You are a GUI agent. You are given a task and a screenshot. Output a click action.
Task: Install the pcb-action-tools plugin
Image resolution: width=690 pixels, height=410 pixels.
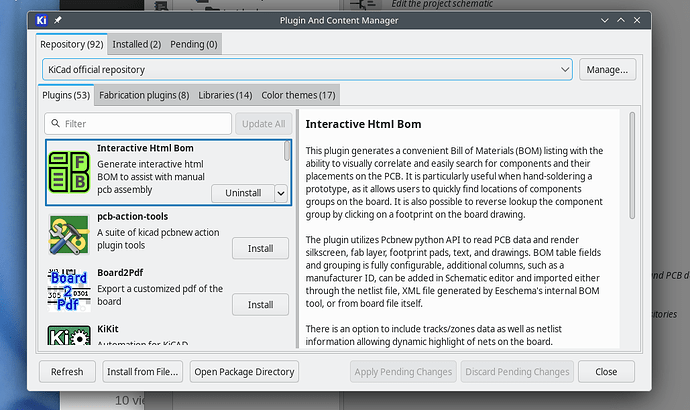pyautogui.click(x=260, y=248)
